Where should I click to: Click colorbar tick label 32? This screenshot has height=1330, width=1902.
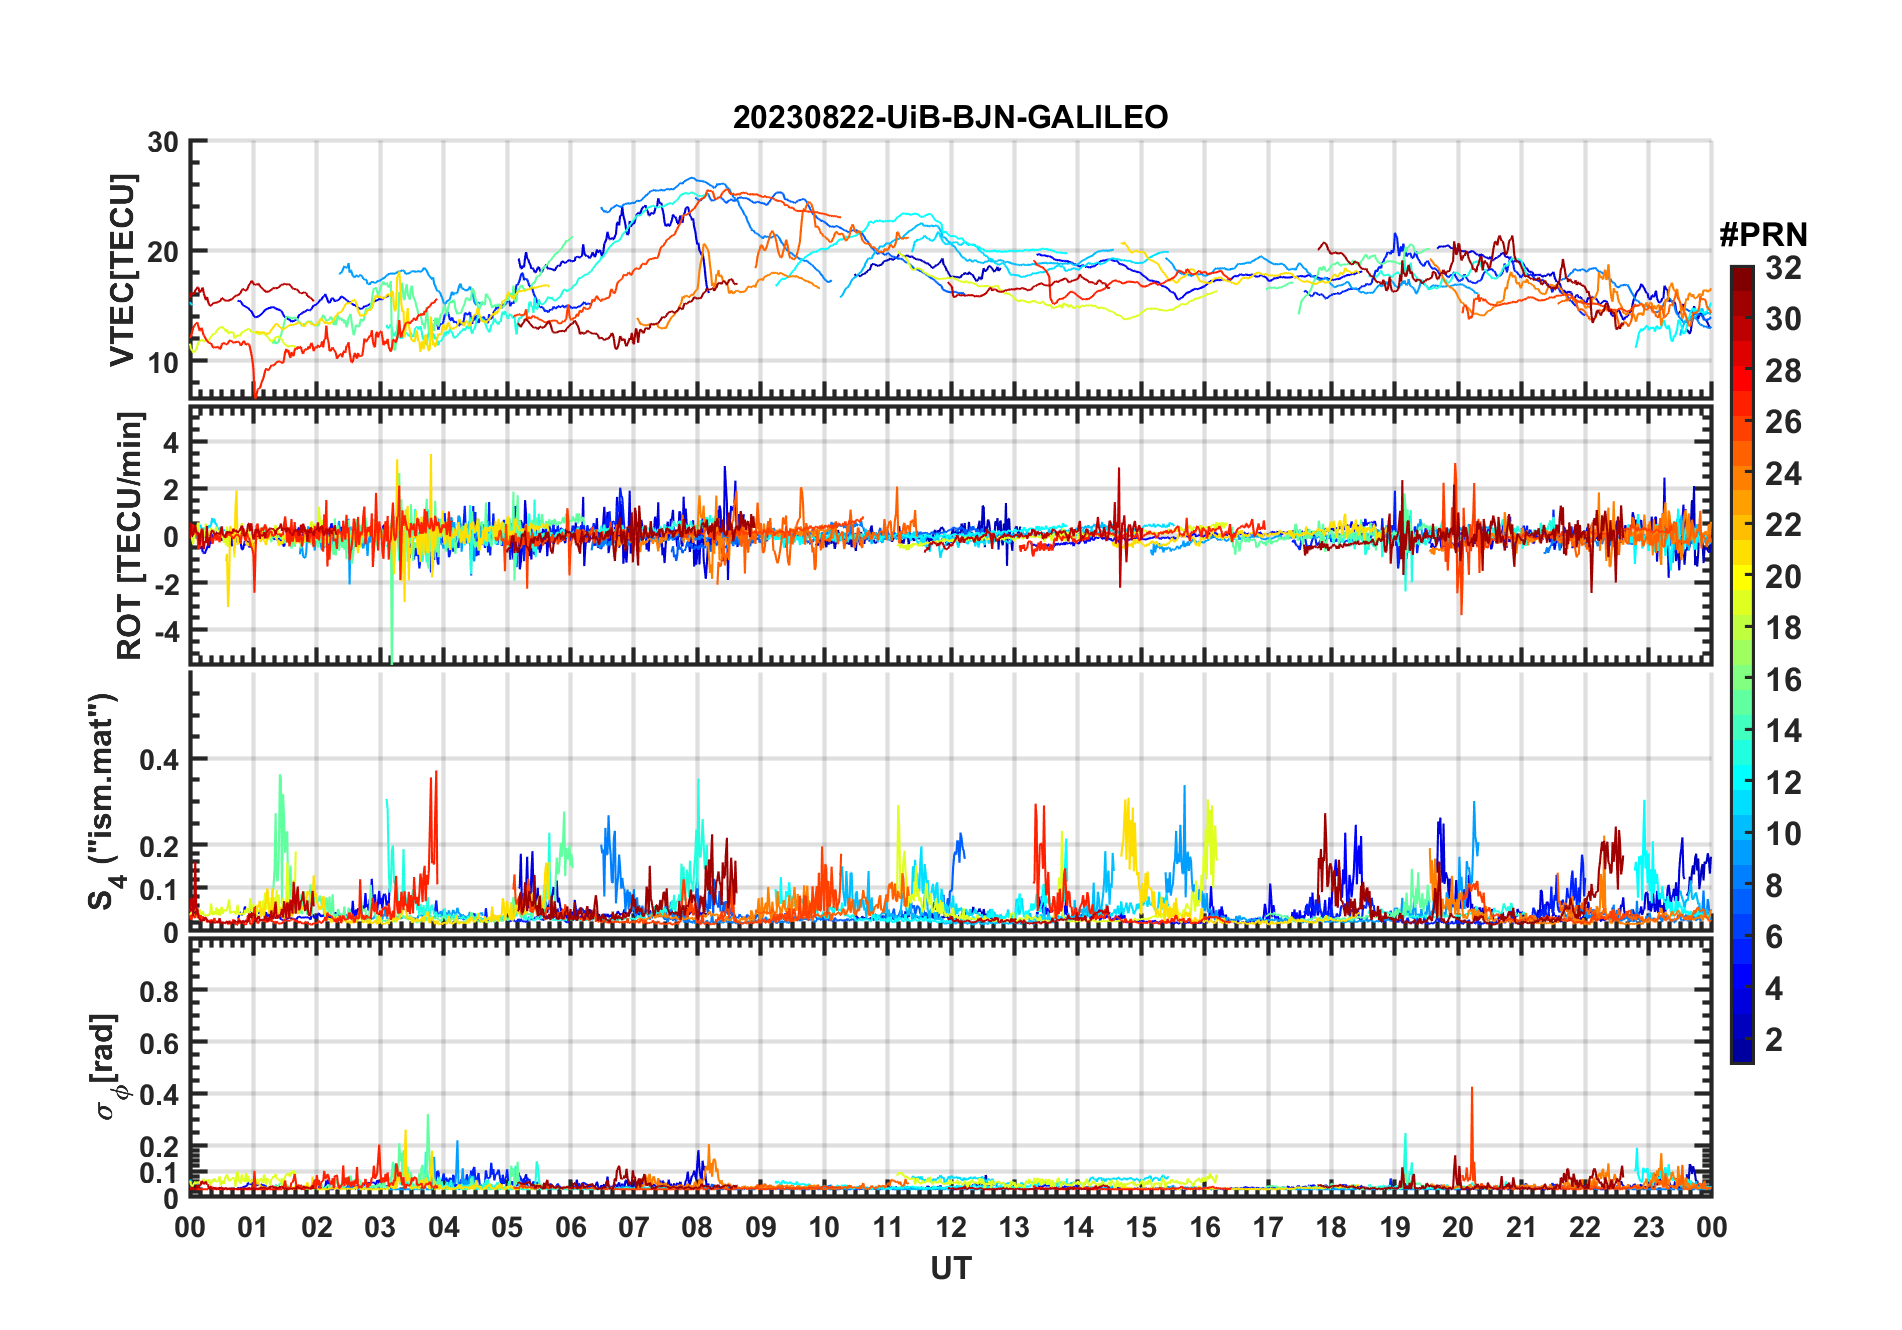pyautogui.click(x=1783, y=268)
